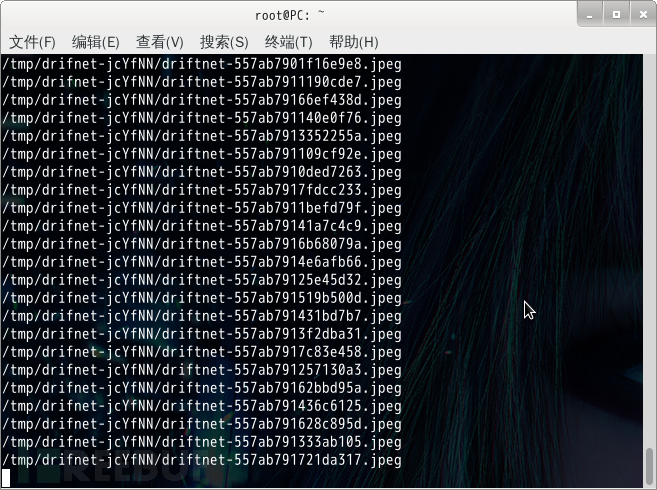Click line driftnet-557ab7911befd79f.jpeg
The width and height of the screenshot is (657, 490).
202,208
